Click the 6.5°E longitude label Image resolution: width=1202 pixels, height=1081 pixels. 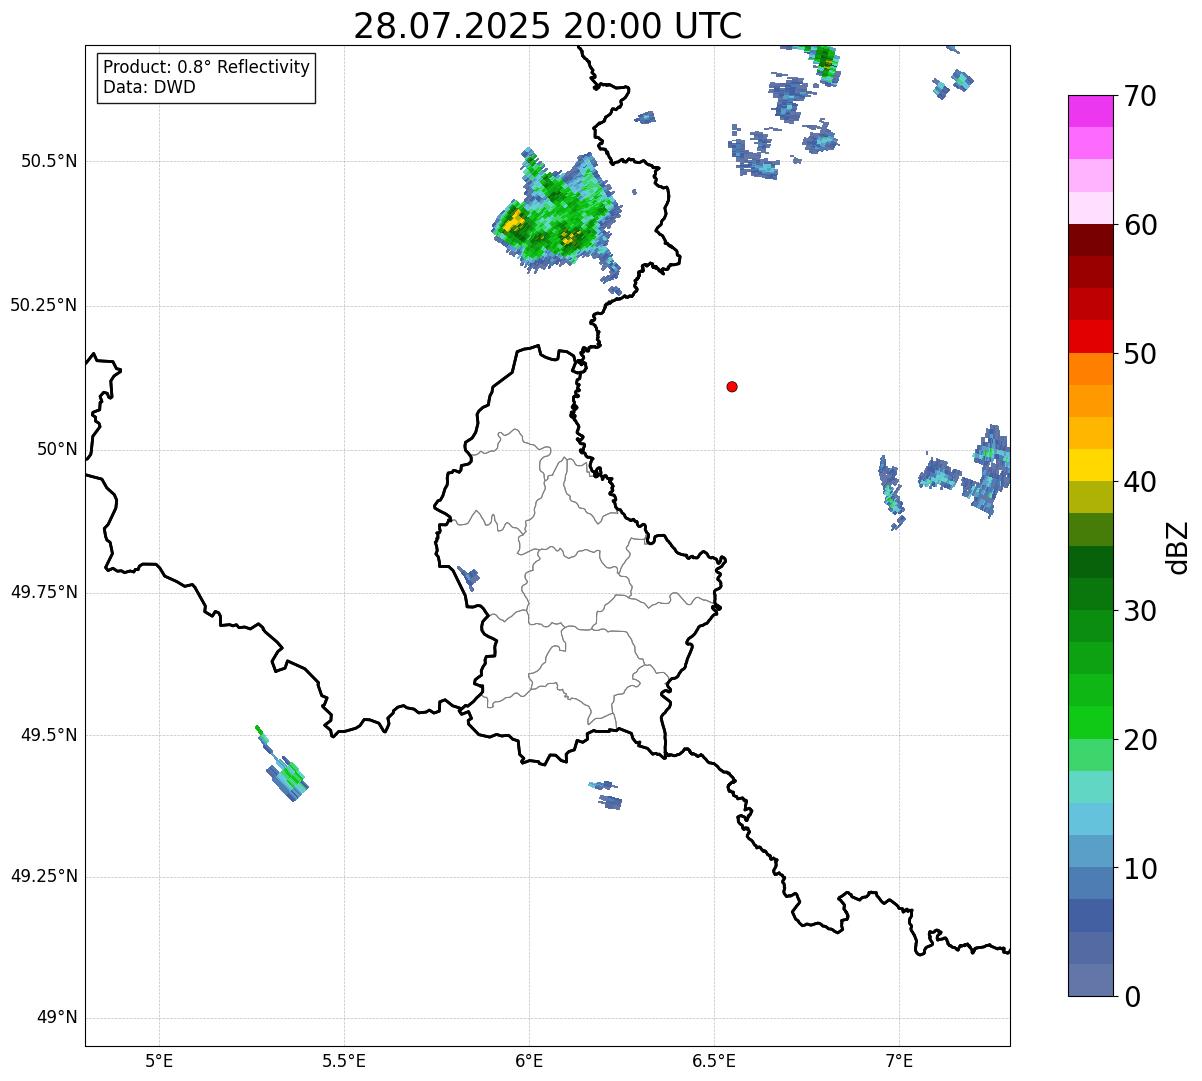point(714,1060)
